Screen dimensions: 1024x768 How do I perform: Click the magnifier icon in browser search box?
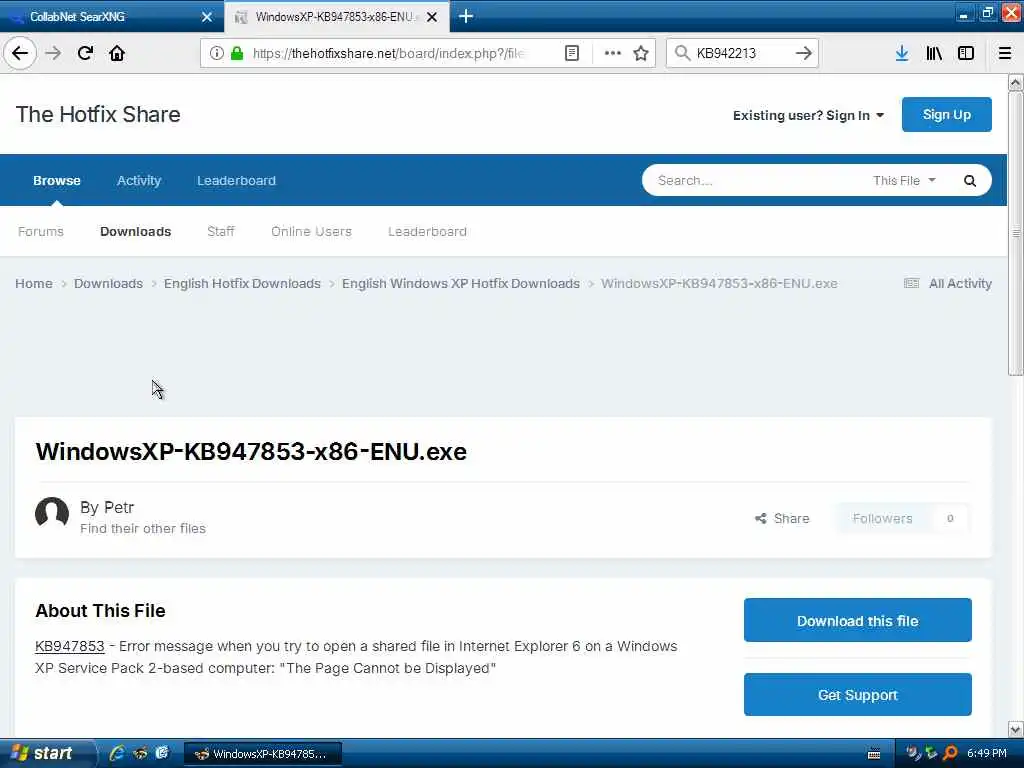click(682, 53)
